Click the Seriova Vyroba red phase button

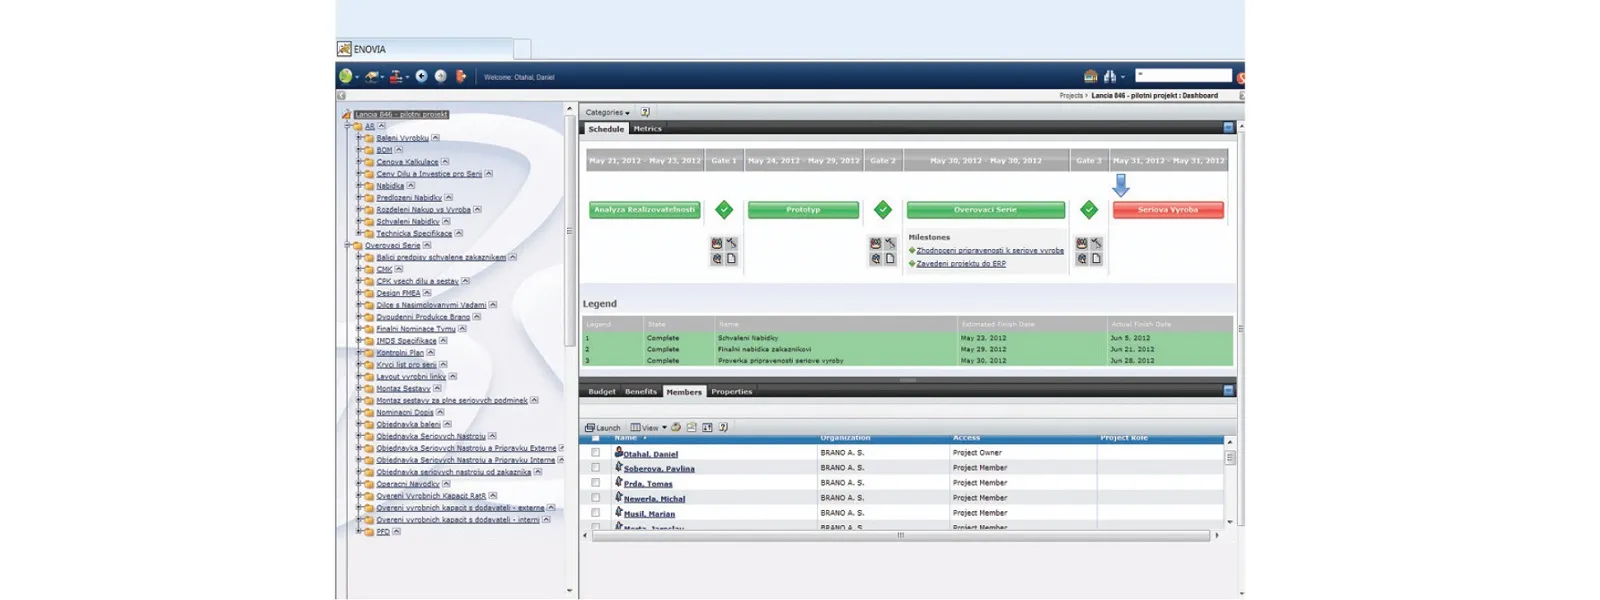(1168, 210)
